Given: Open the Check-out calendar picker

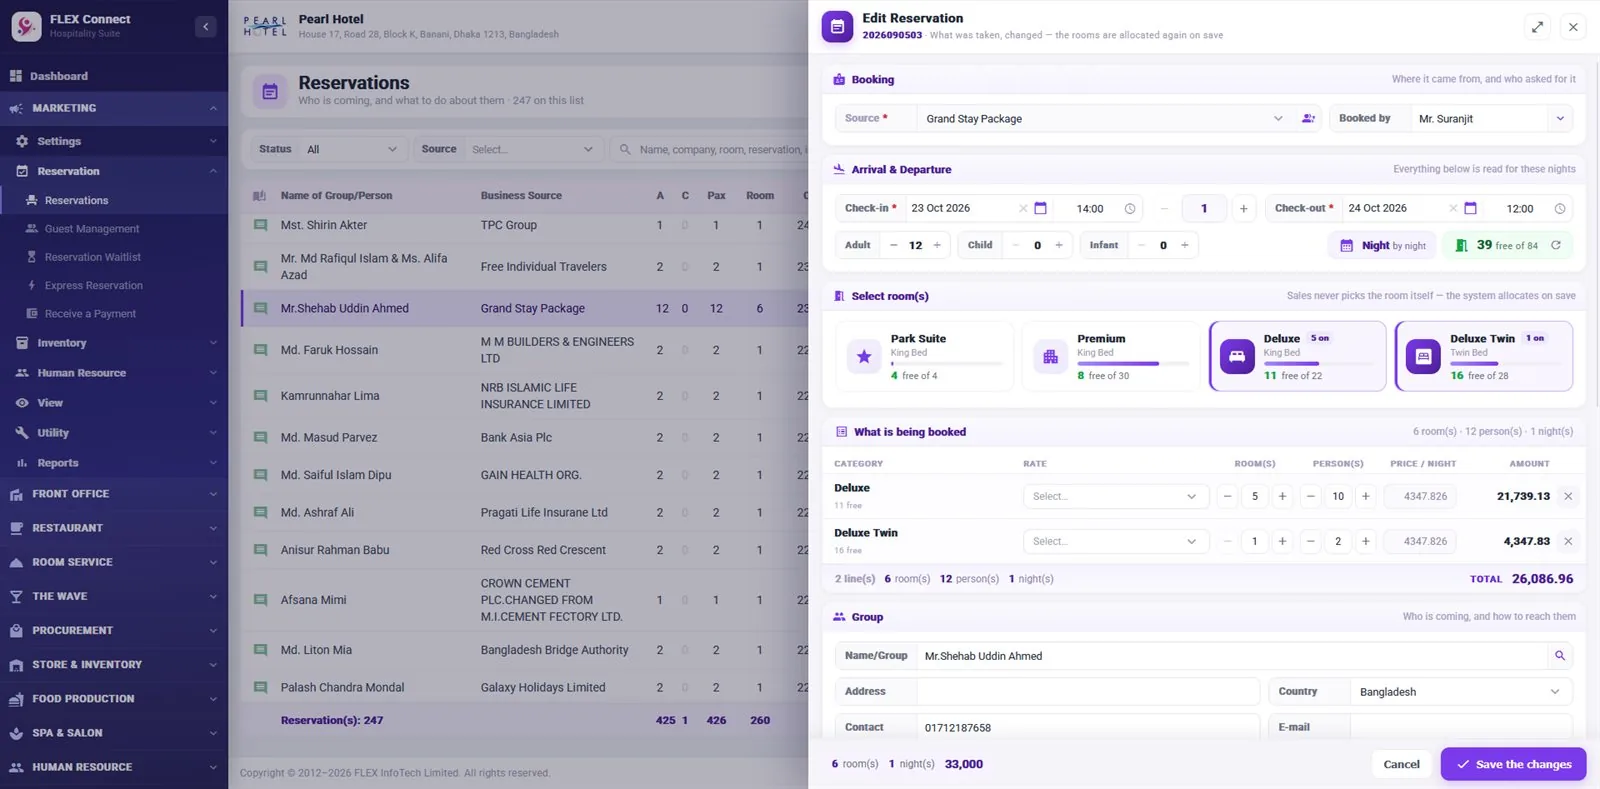Looking at the screenshot, I should point(1470,208).
